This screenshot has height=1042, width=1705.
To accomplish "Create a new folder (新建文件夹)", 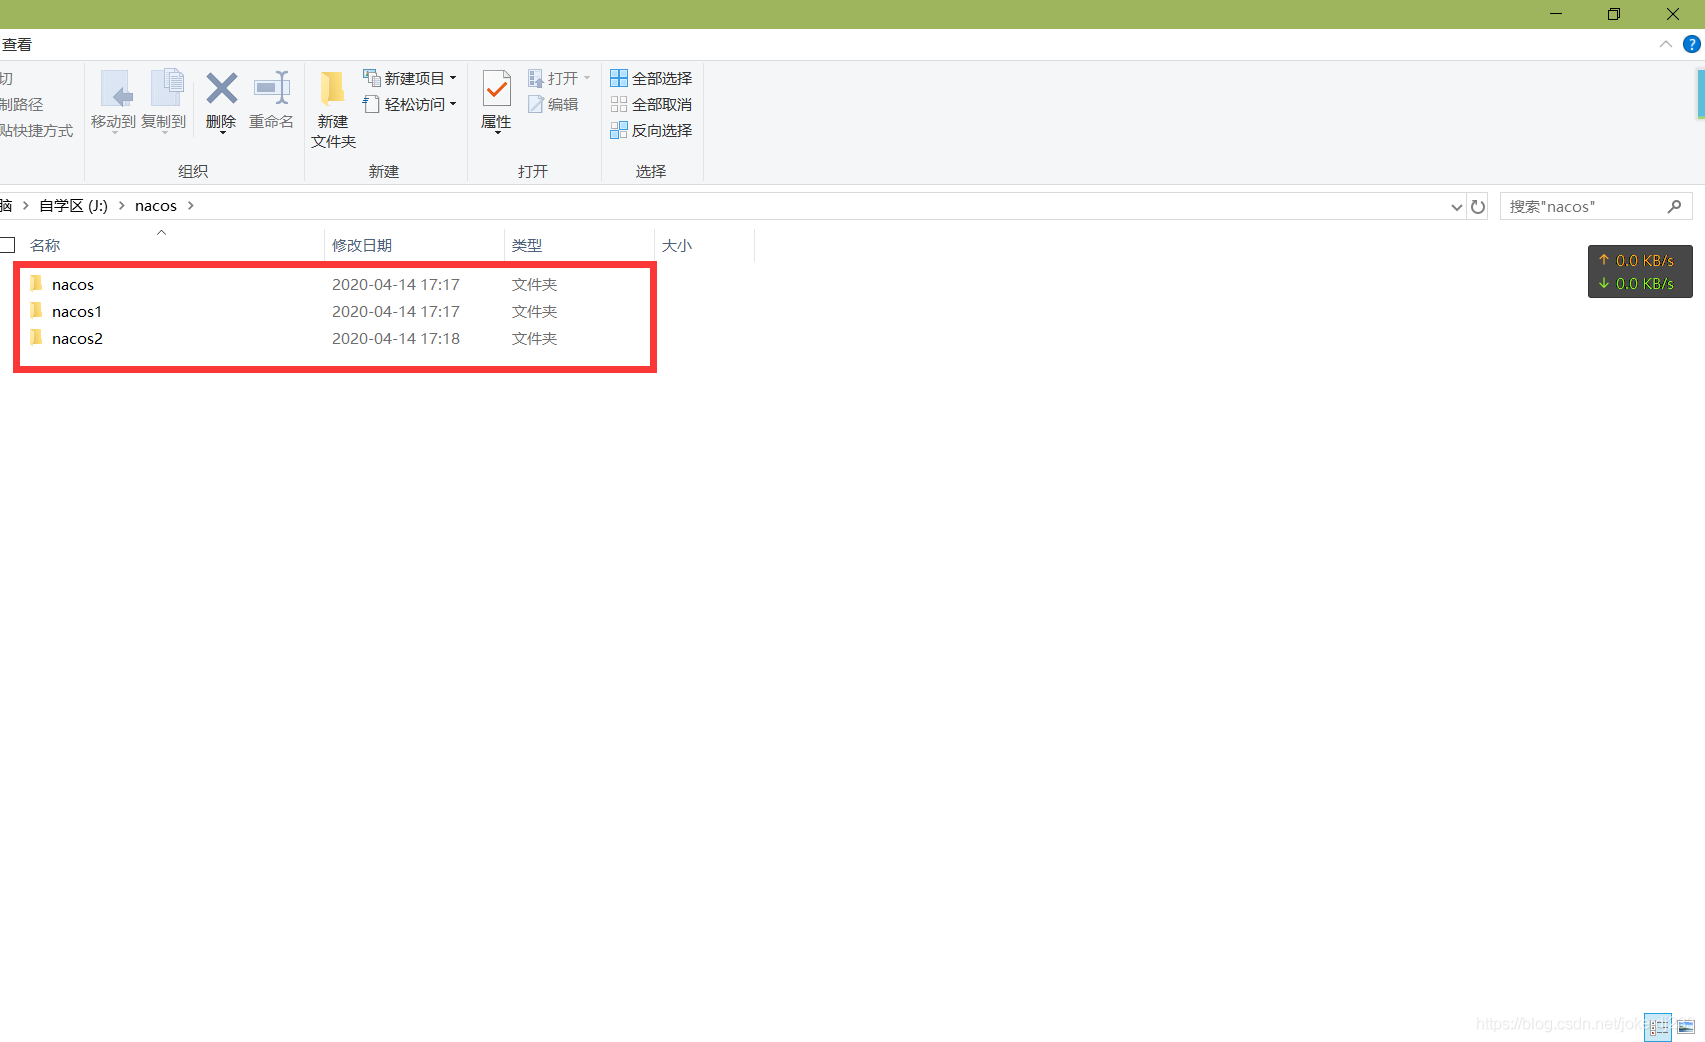I will tap(333, 109).
